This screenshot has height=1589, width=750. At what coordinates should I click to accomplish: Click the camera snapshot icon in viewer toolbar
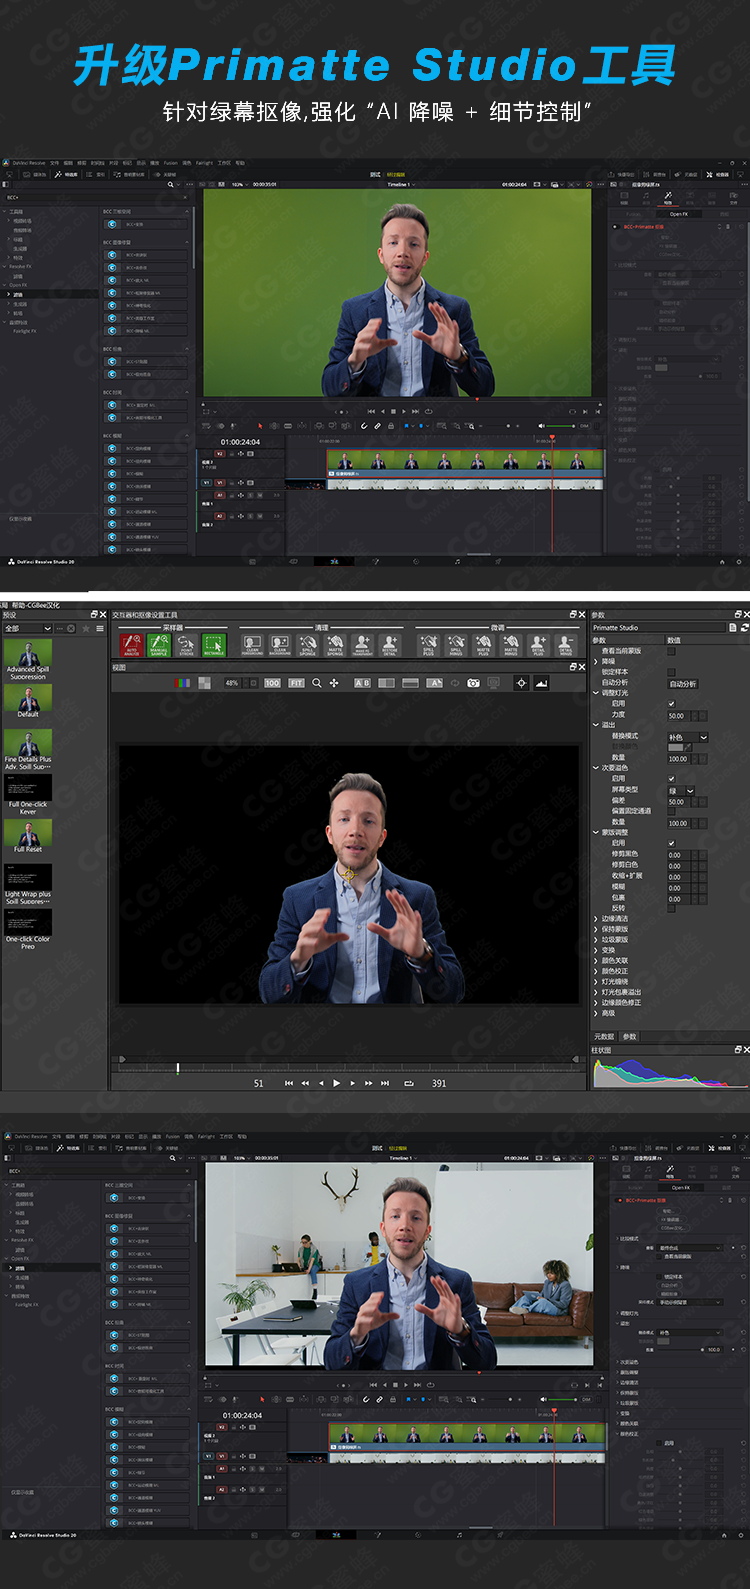pos(474,683)
